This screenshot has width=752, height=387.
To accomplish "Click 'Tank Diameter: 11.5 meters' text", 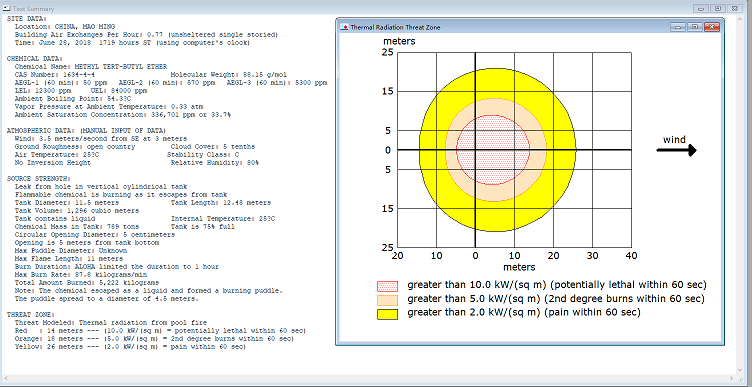I will 67,203.
